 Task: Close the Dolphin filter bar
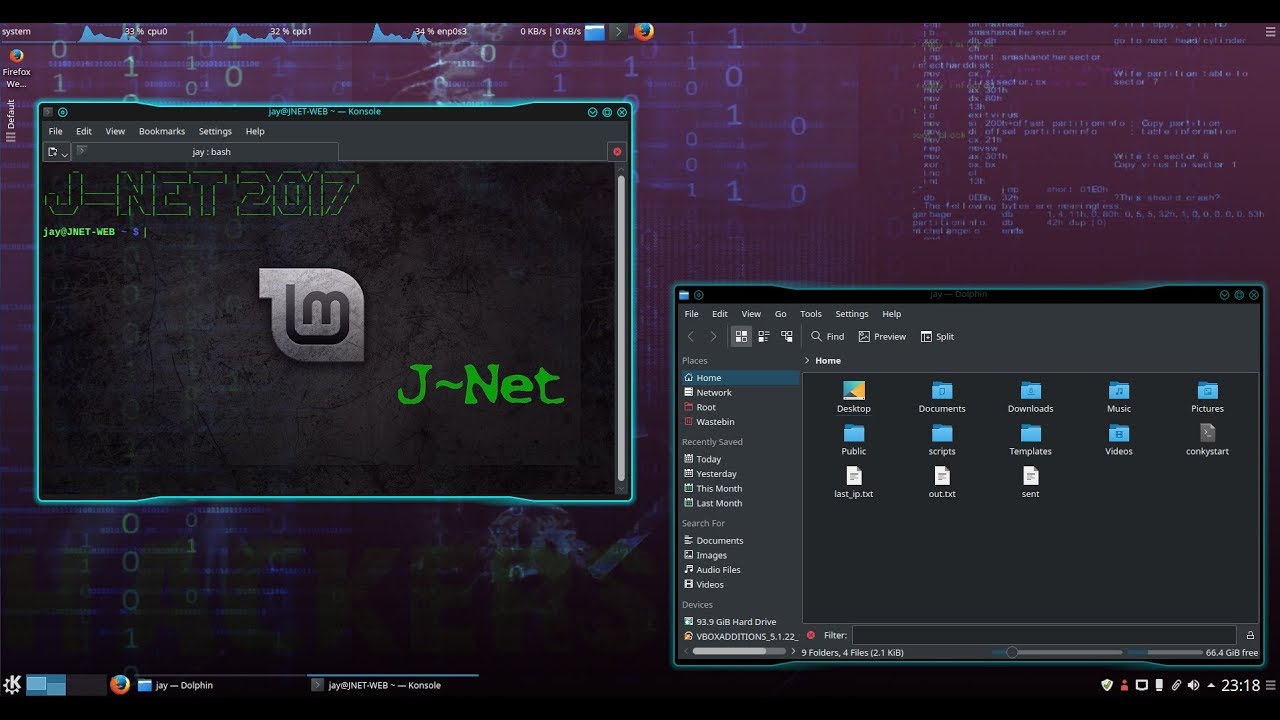tap(810, 635)
